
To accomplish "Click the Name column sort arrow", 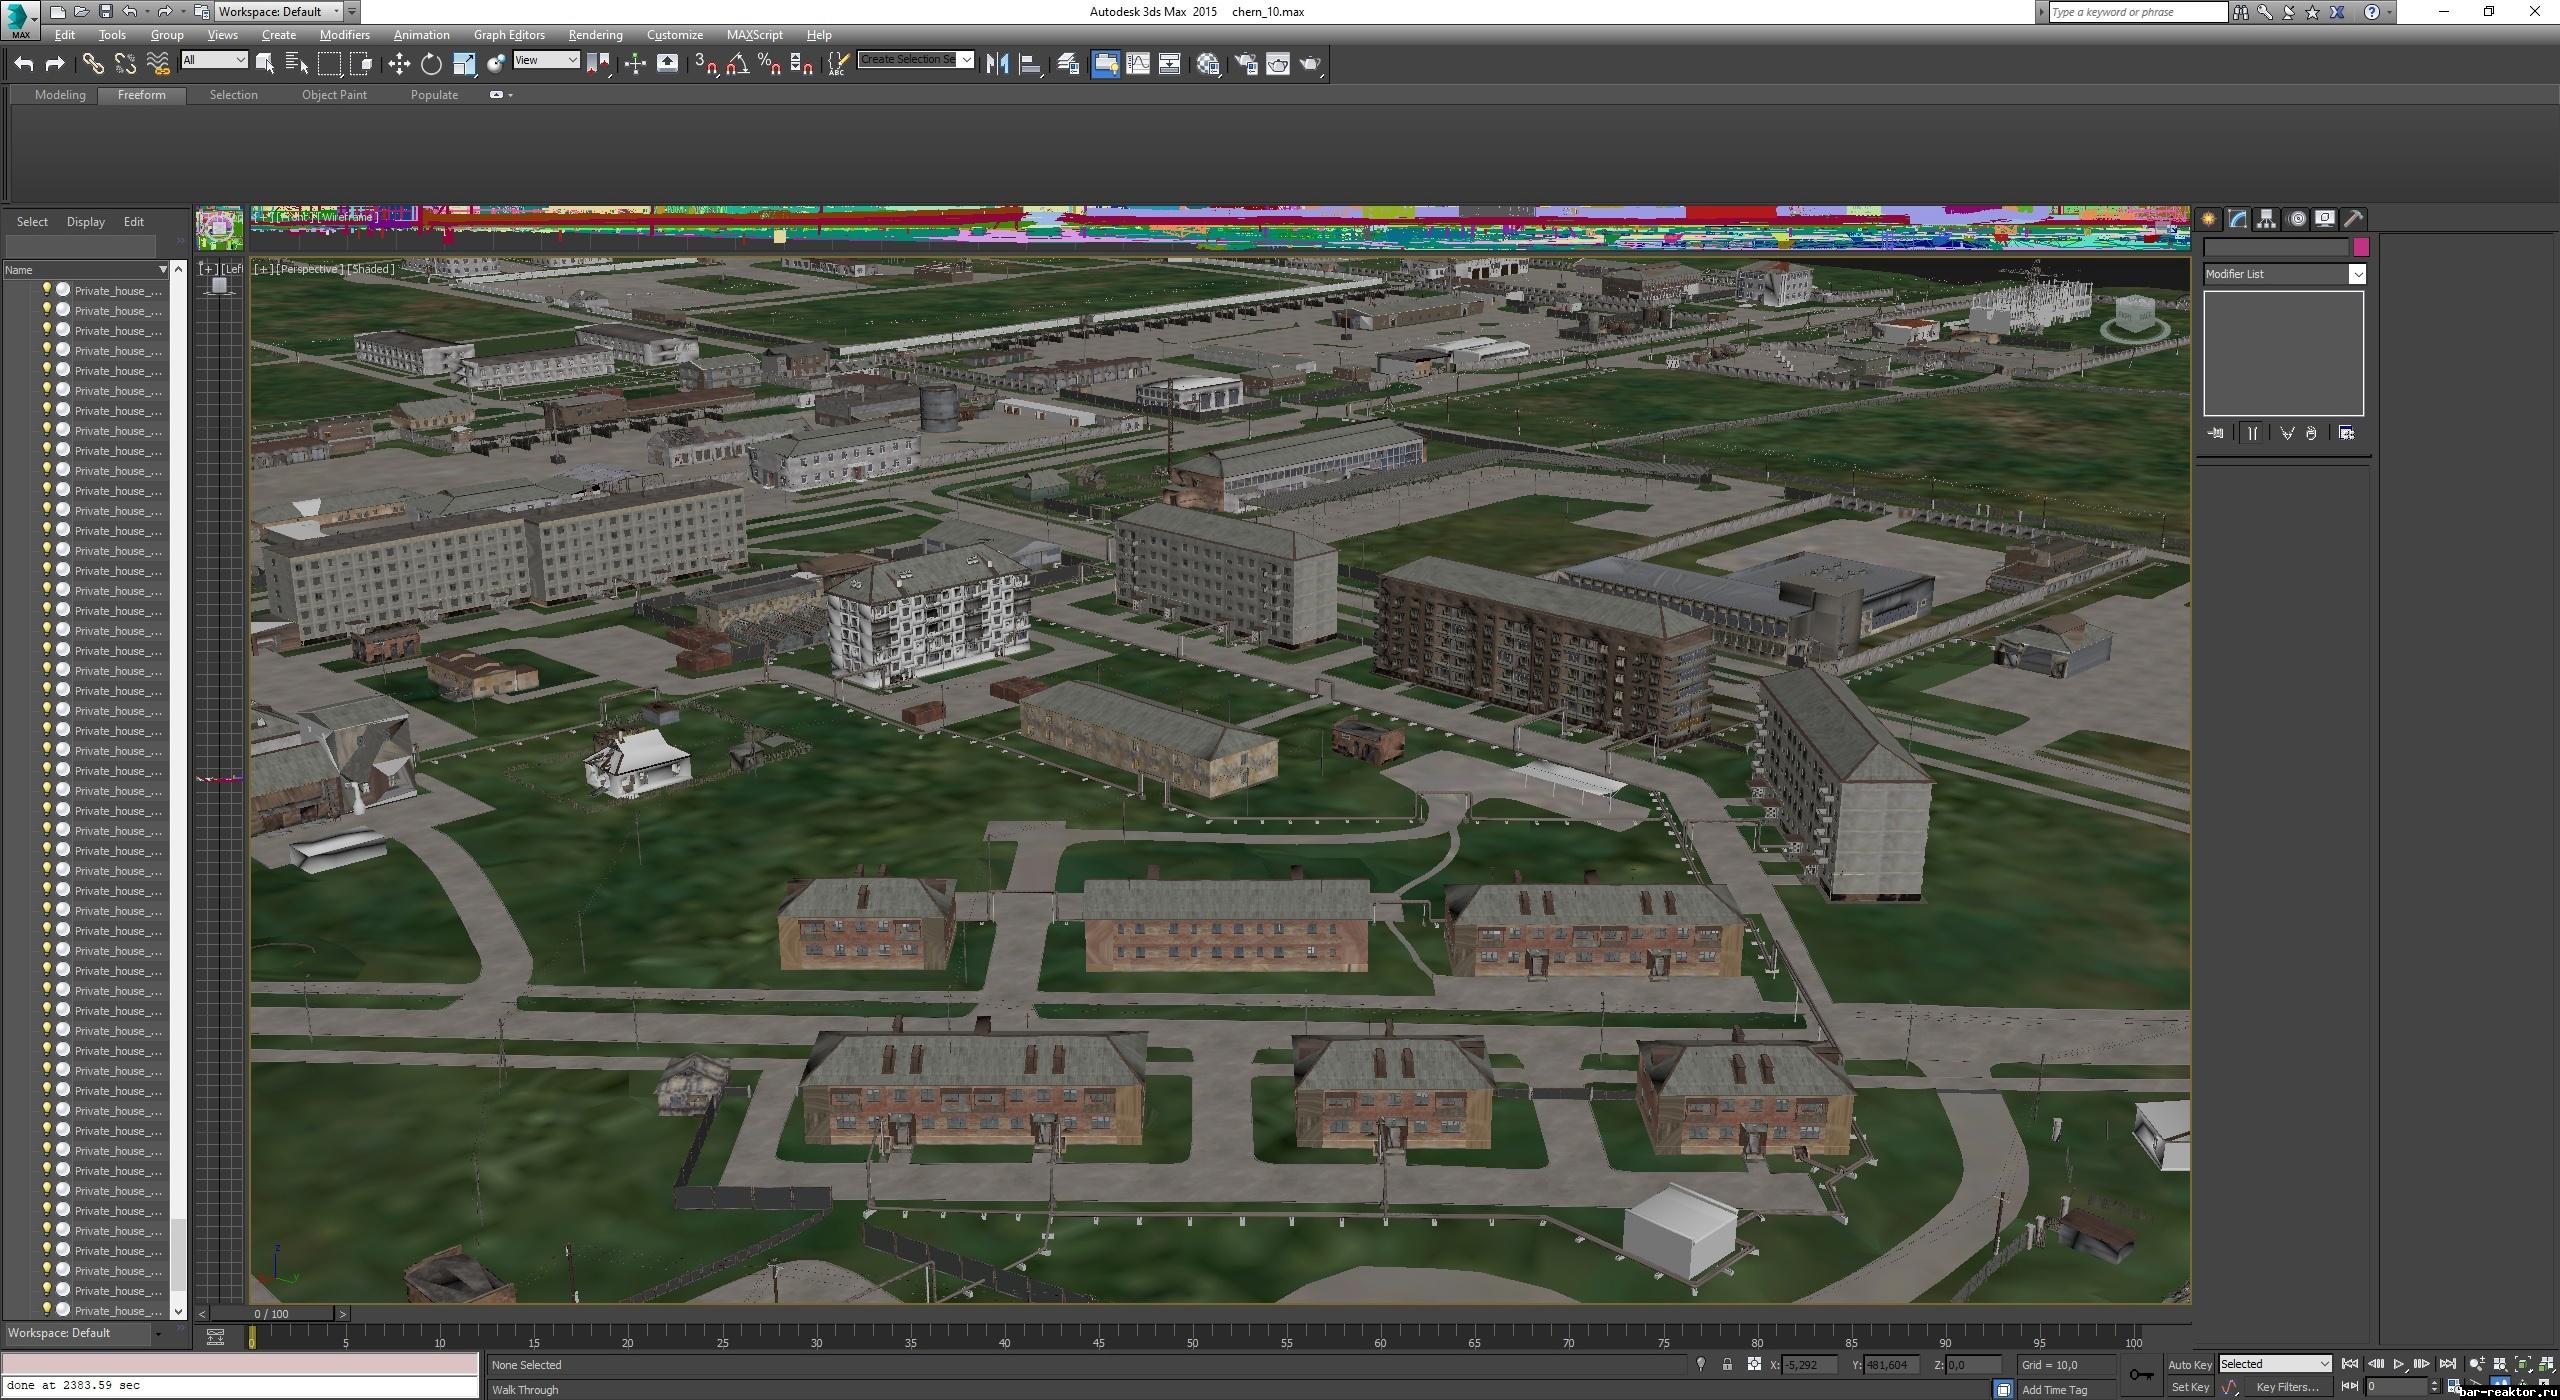I will pyautogui.click(x=162, y=270).
